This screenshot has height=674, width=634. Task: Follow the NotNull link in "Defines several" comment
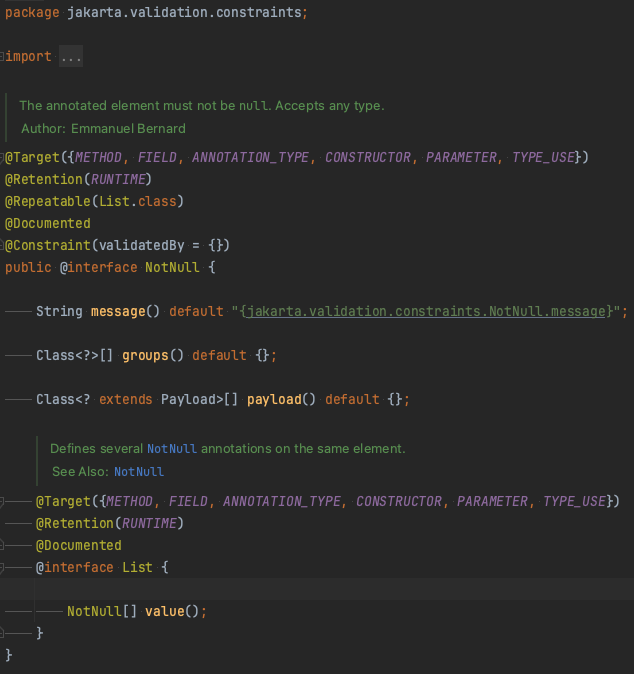(172, 449)
